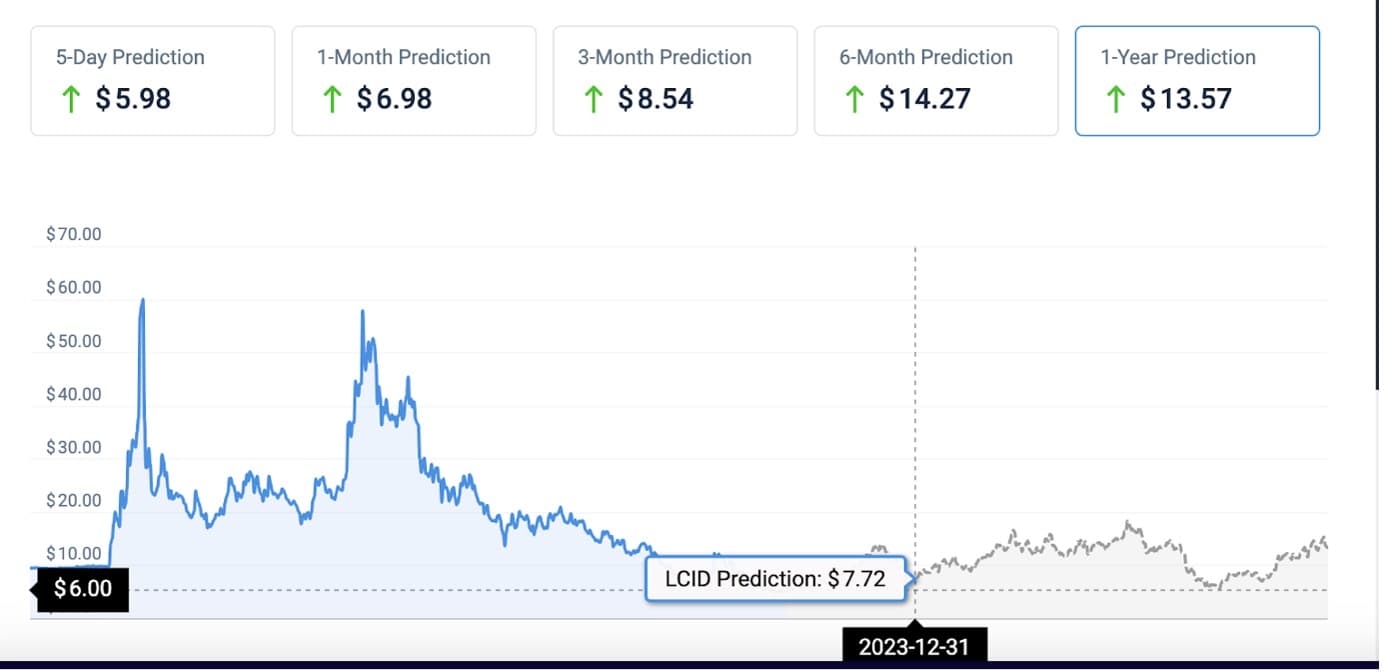Click the $13.57 prediction value
1384x672 pixels.
click(1186, 99)
